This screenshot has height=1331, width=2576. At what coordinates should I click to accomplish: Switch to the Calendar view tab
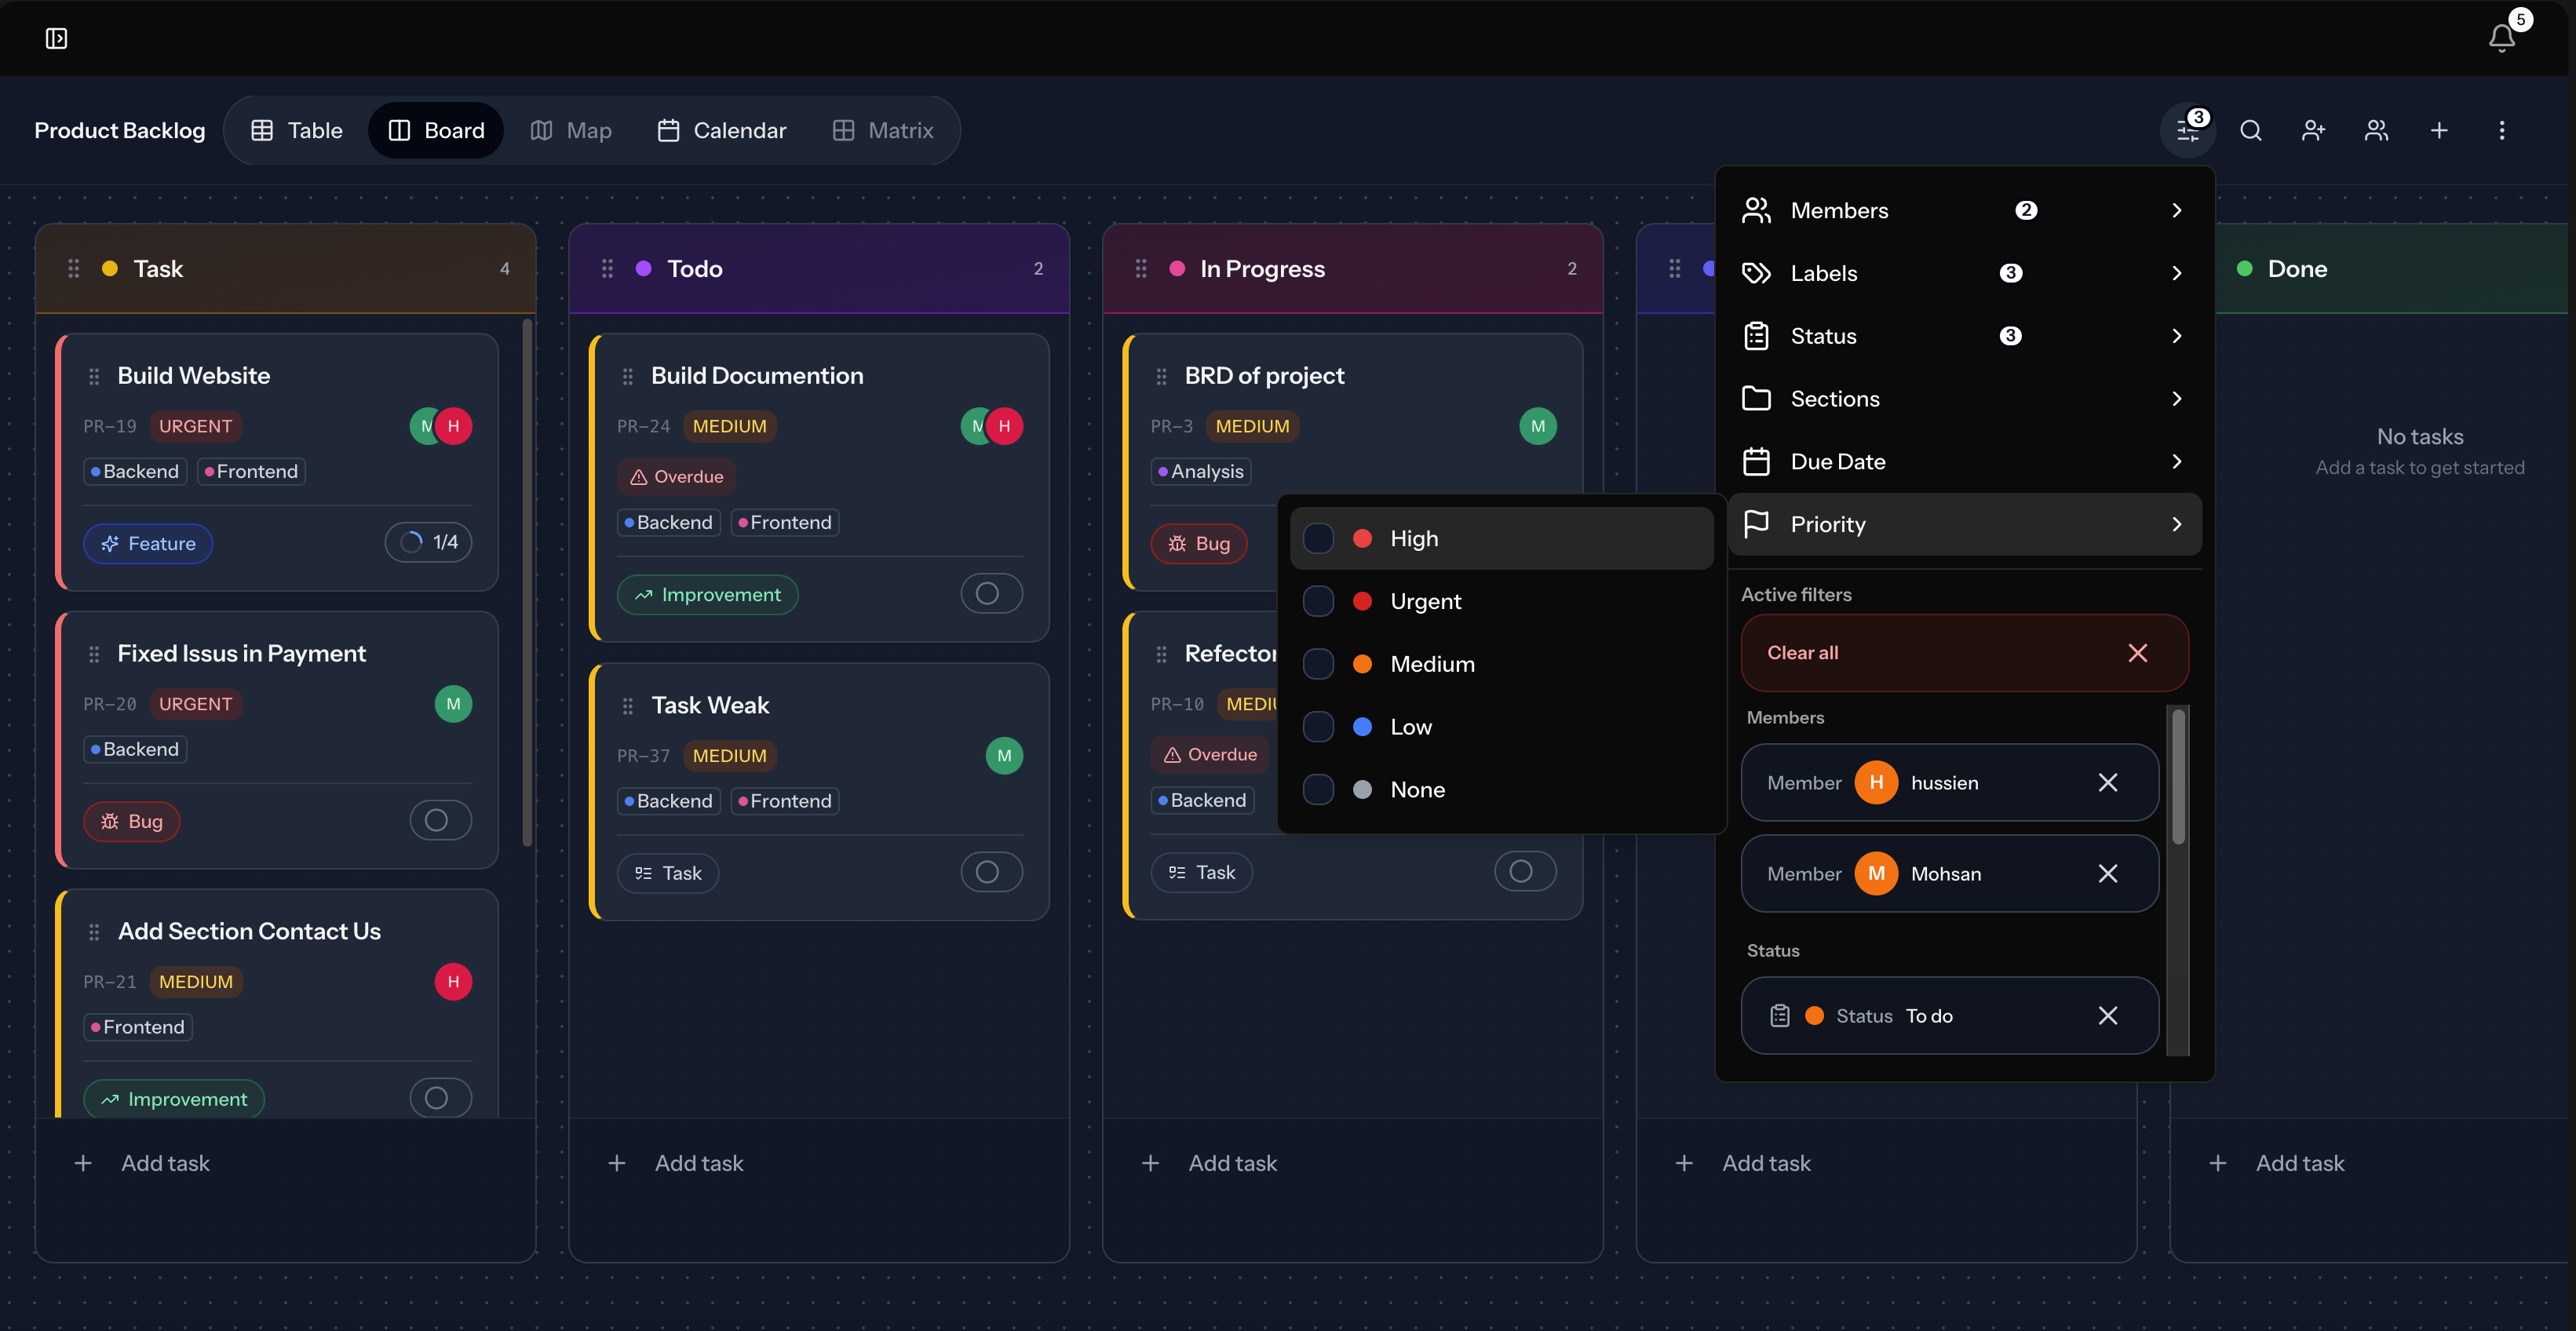721,131
